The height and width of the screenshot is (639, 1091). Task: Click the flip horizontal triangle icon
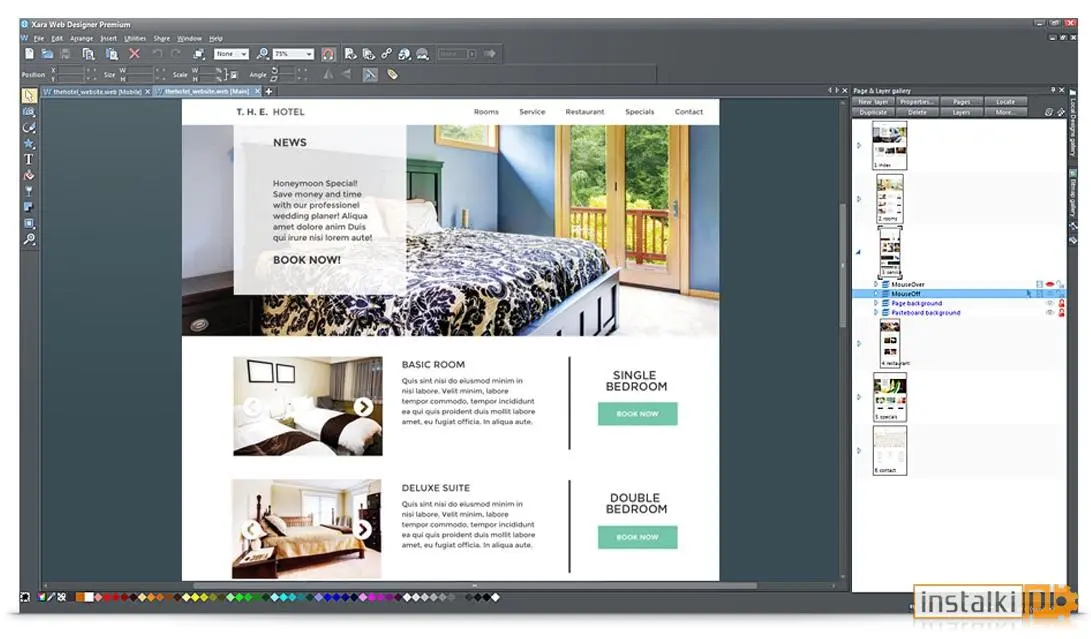[x=328, y=74]
